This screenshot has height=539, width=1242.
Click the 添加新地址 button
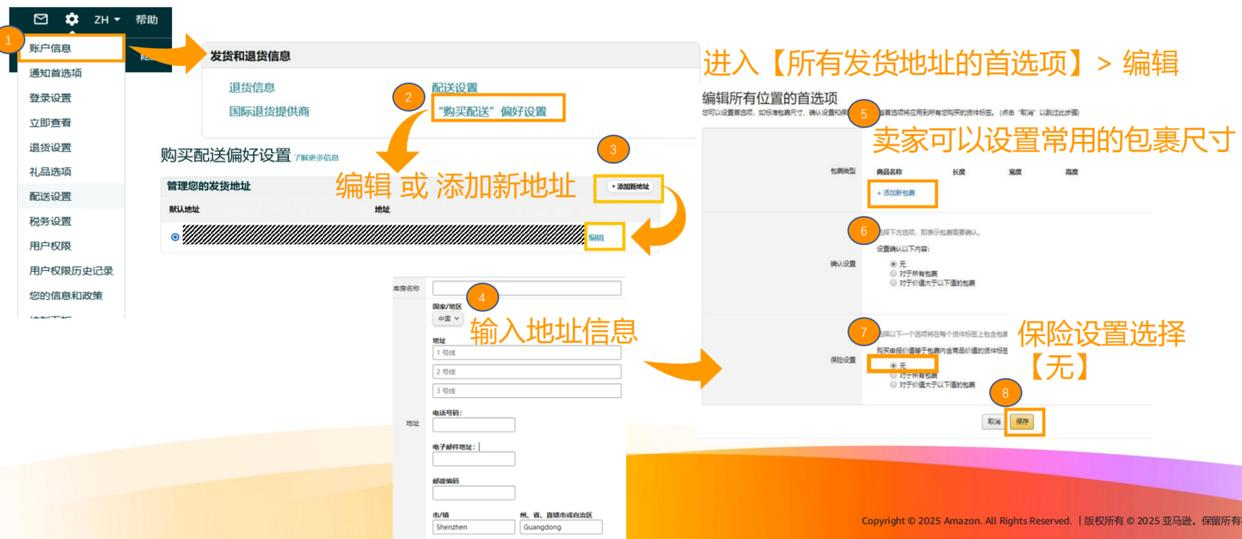pyautogui.click(x=630, y=187)
